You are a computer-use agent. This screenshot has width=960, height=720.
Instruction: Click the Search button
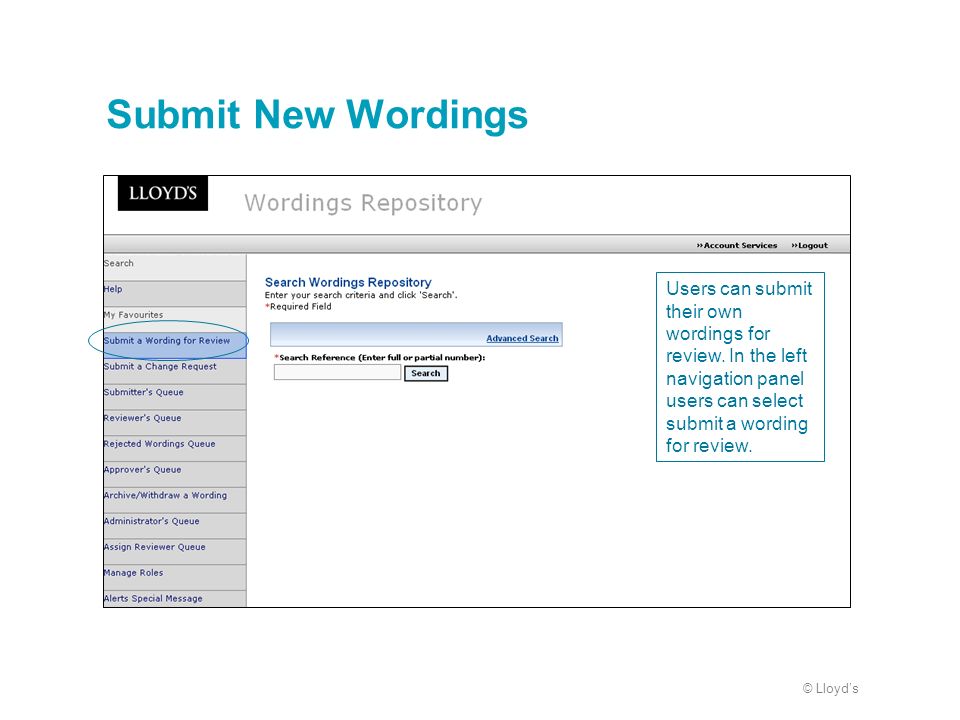(x=426, y=373)
